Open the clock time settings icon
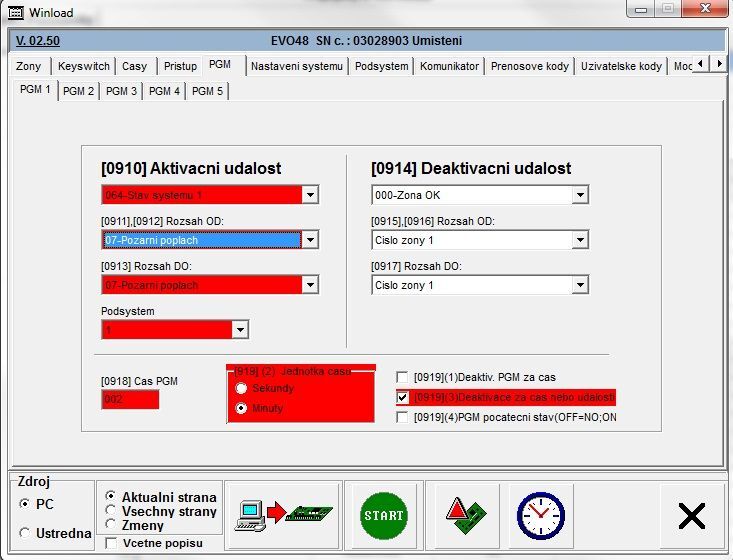This screenshot has height=560, width=733. pos(540,515)
